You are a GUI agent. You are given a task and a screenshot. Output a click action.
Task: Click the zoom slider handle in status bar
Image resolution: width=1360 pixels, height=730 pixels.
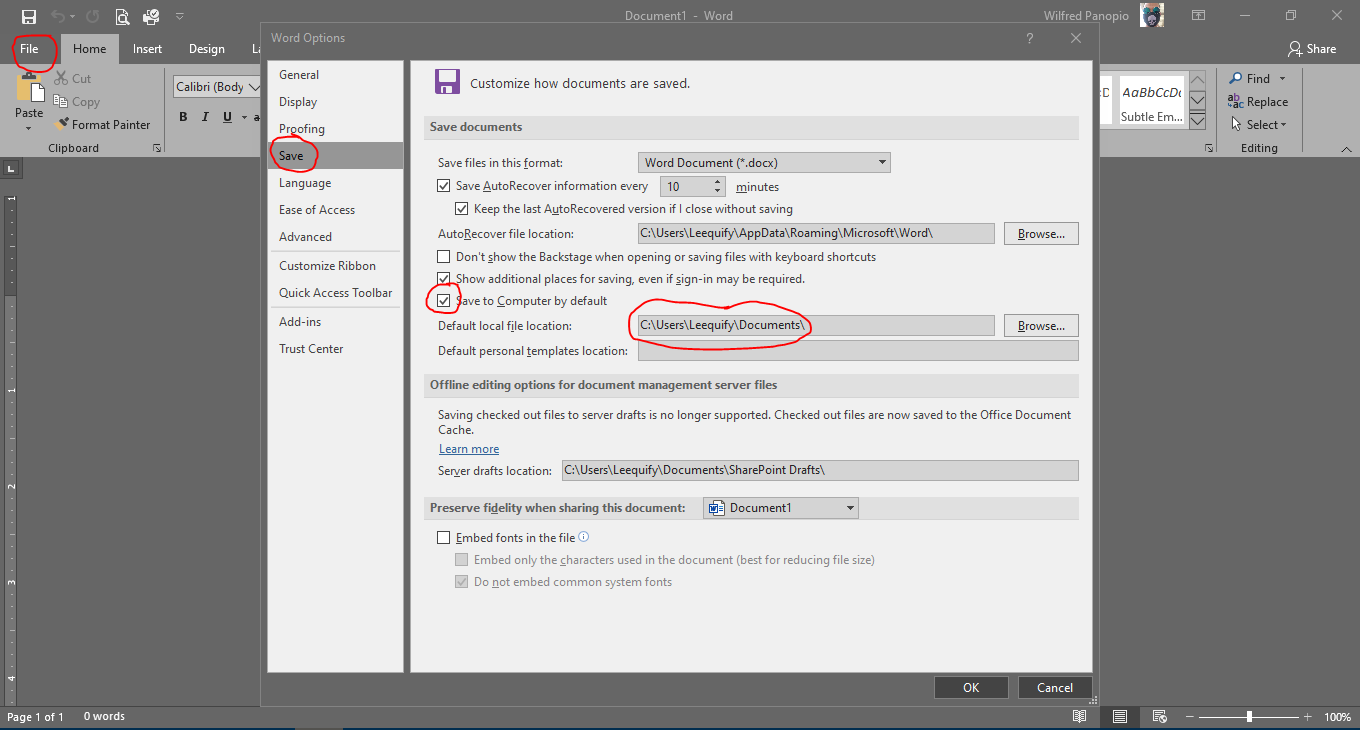[x=1249, y=716]
